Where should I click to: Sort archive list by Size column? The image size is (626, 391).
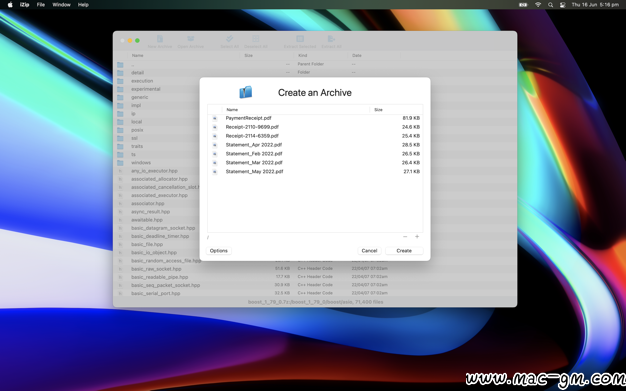pos(396,109)
